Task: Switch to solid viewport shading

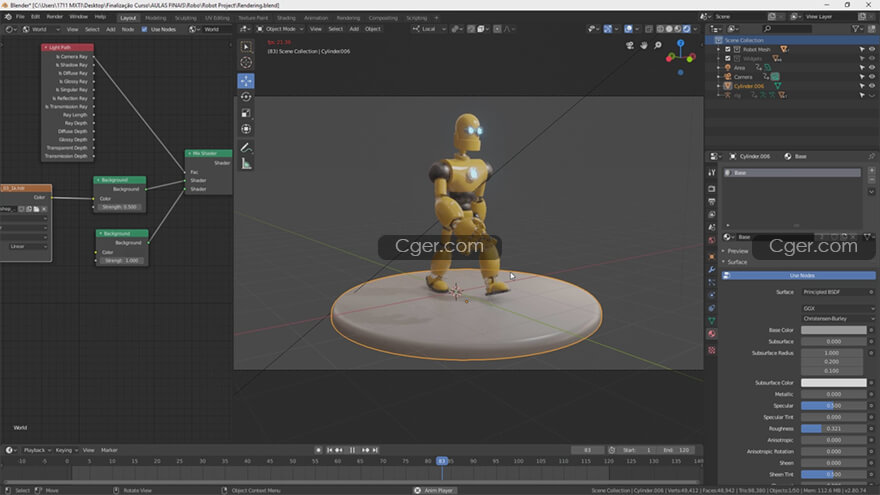Action: (x=669, y=29)
